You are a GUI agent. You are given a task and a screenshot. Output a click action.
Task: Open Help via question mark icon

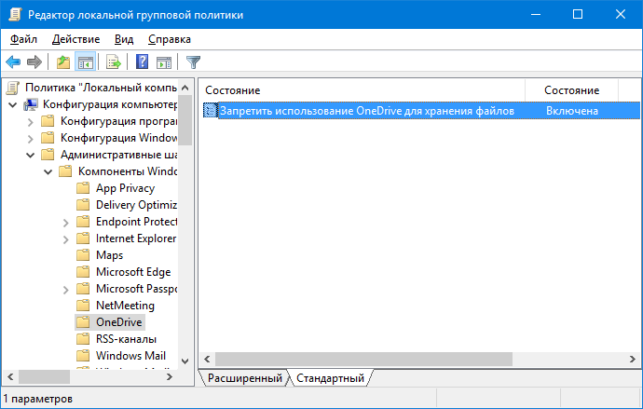point(142,62)
